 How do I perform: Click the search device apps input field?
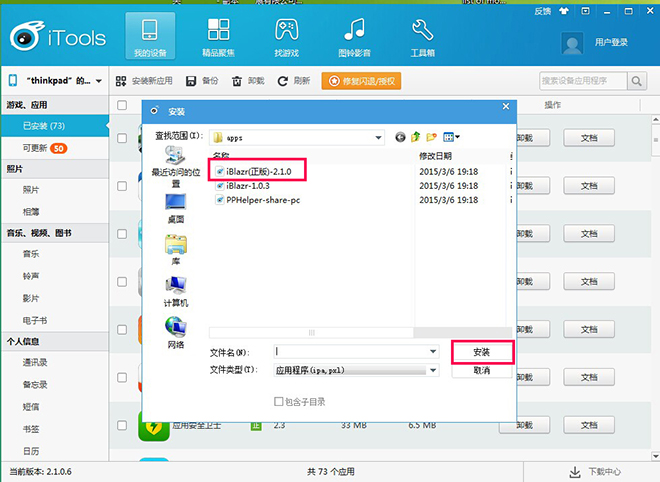(583, 81)
